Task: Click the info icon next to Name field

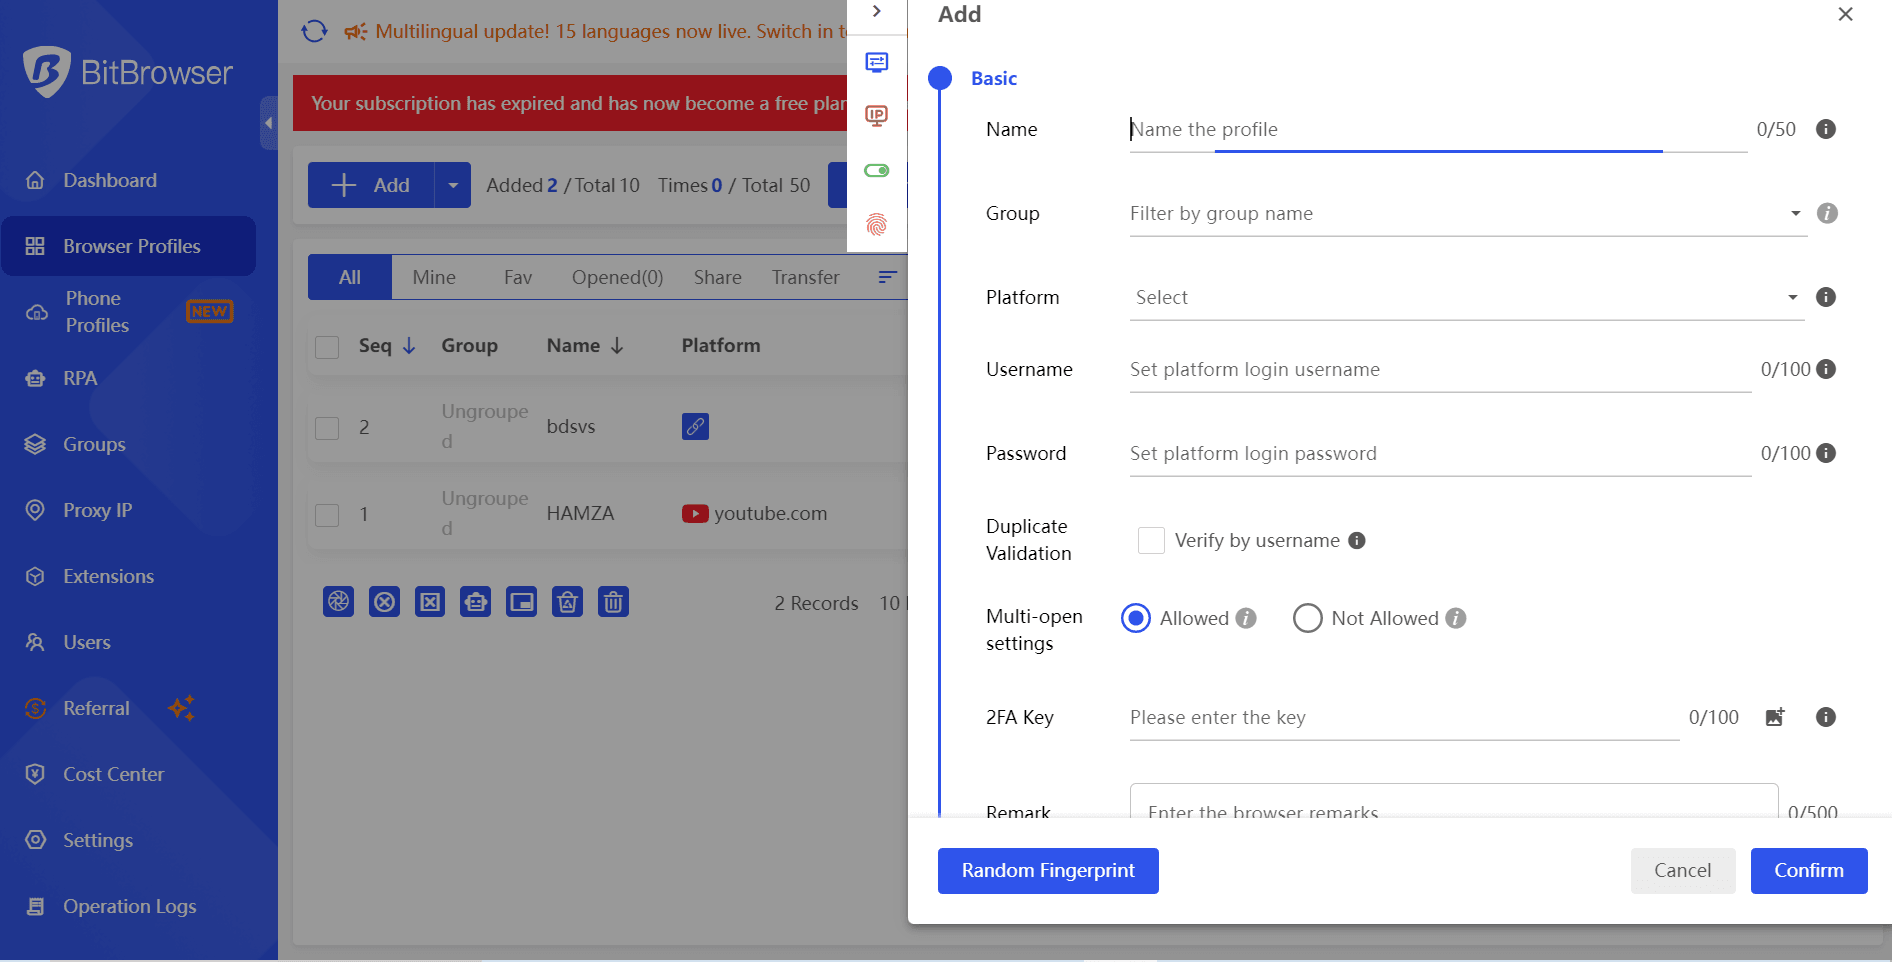Action: pyautogui.click(x=1825, y=129)
